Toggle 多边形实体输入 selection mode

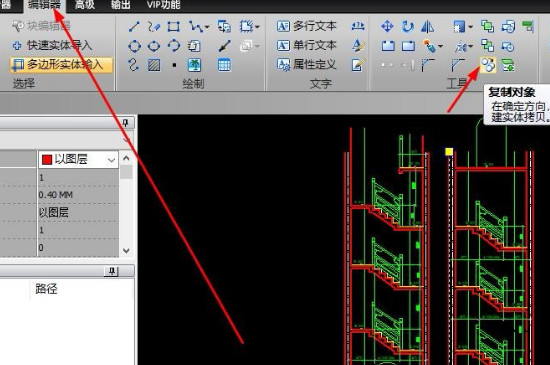pos(61,65)
